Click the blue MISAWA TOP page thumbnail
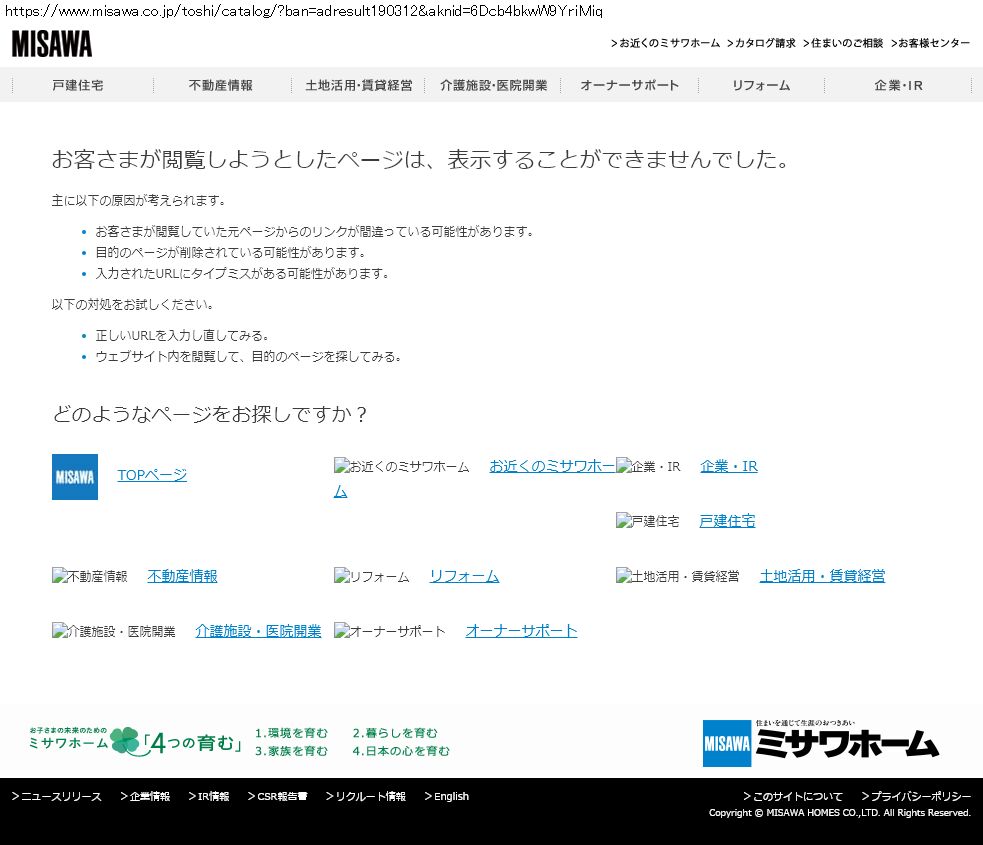This screenshot has width=983, height=845. coord(75,476)
